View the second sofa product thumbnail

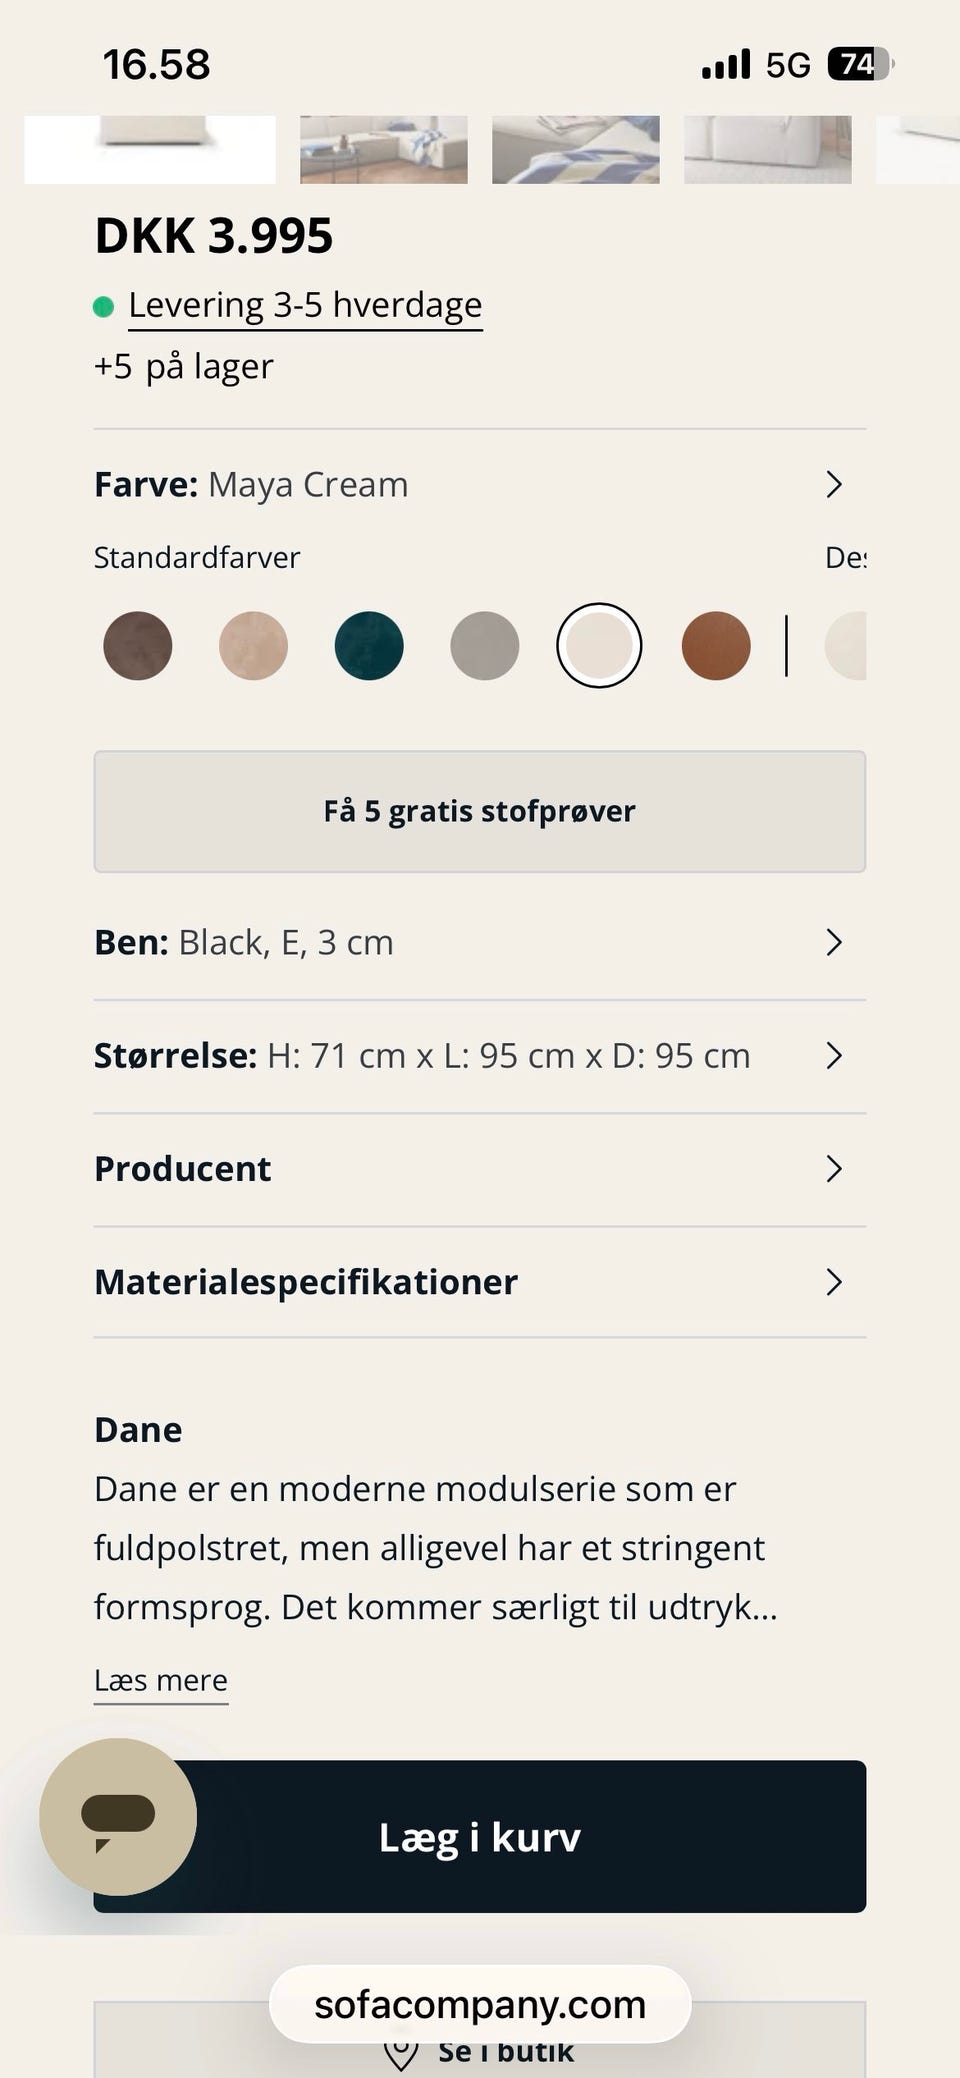pos(384,149)
